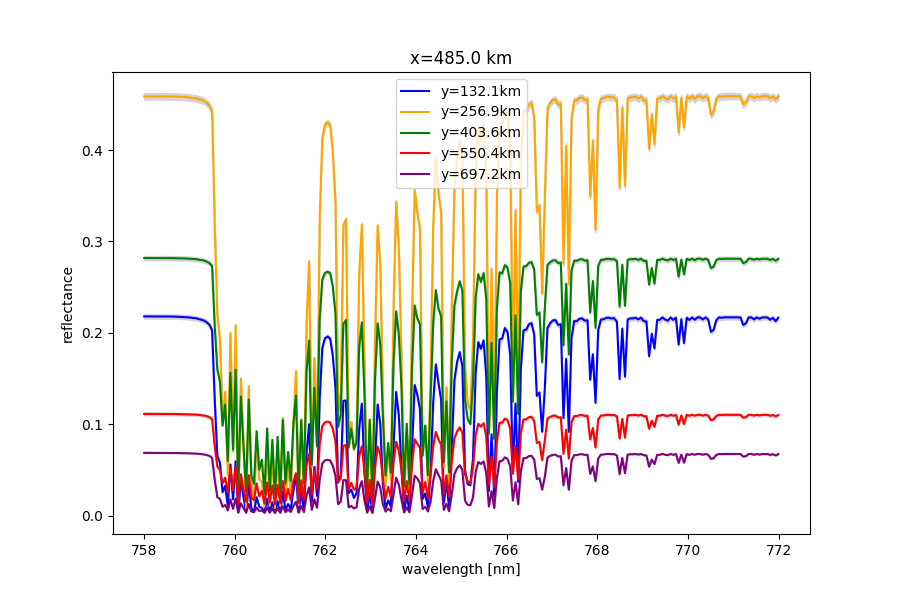Select the green line swatch in legend
This screenshot has width=900, height=600.
tap(418, 132)
